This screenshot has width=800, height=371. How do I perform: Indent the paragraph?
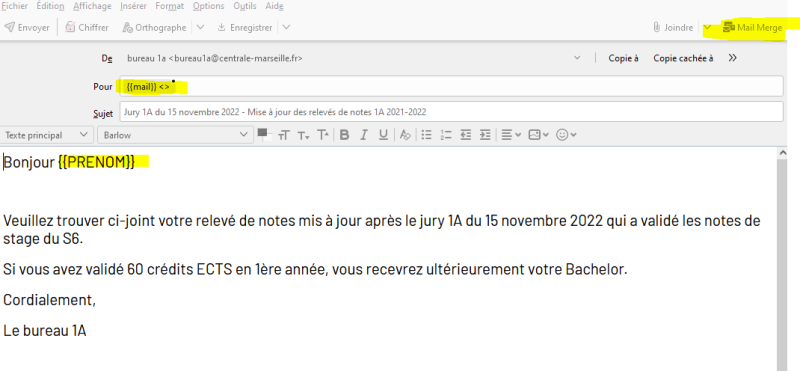485,135
